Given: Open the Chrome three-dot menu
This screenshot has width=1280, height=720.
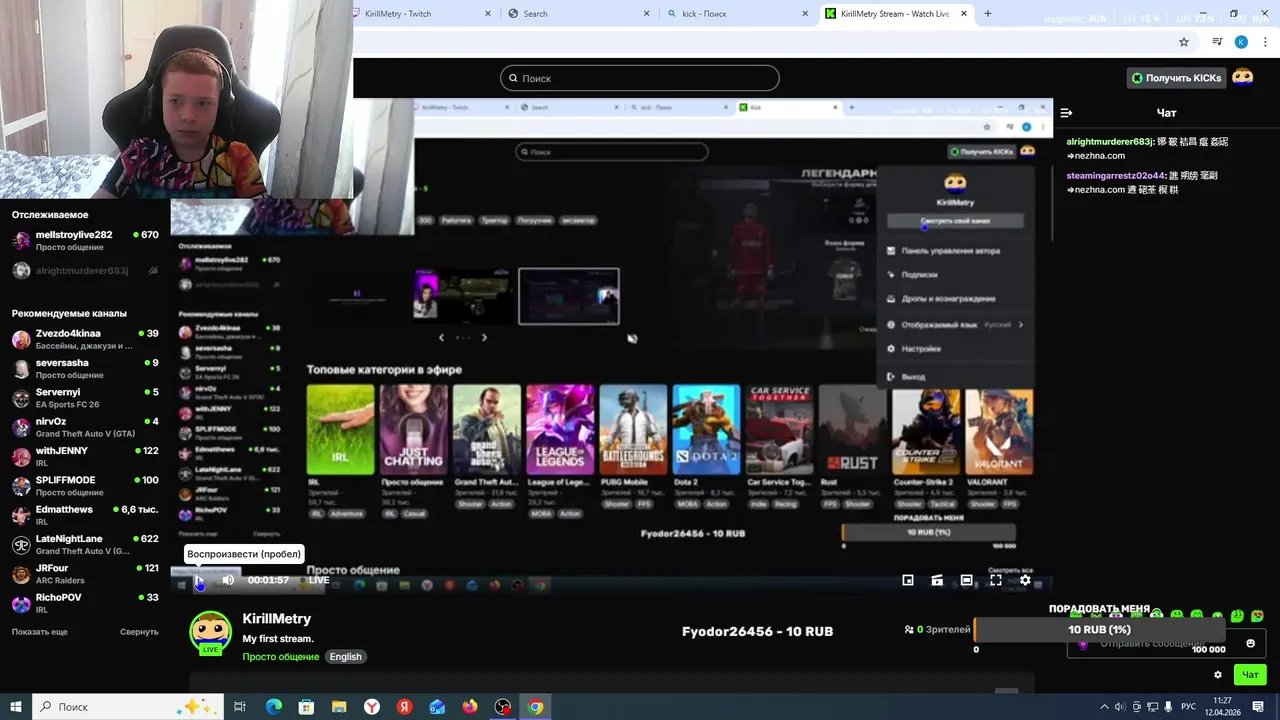Looking at the screenshot, I should (x=1265, y=42).
